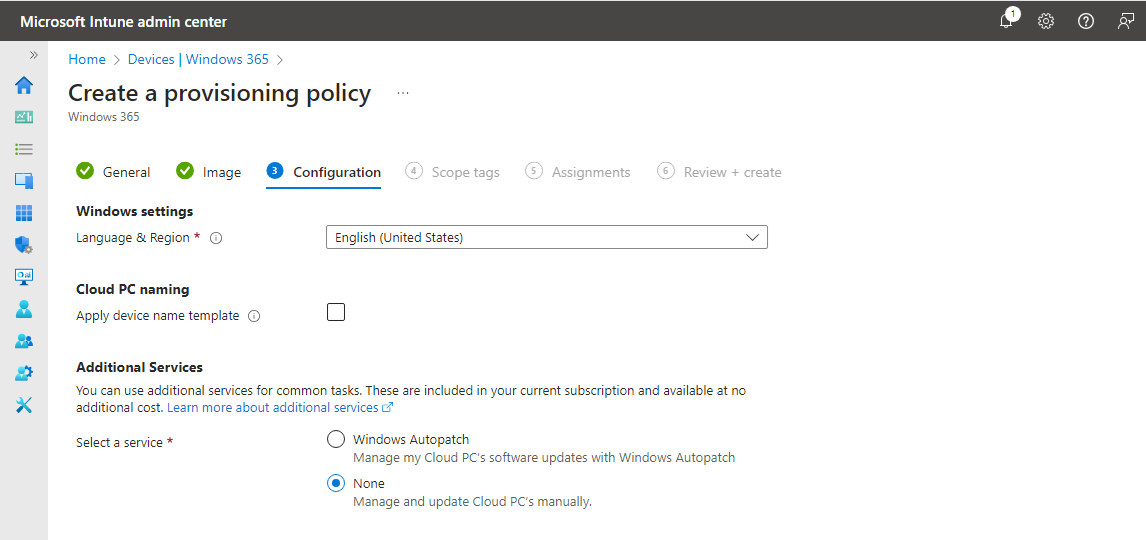Open the Apps grid icon in the sidebar
Viewport: 1146px width, 540px height.
[24, 213]
